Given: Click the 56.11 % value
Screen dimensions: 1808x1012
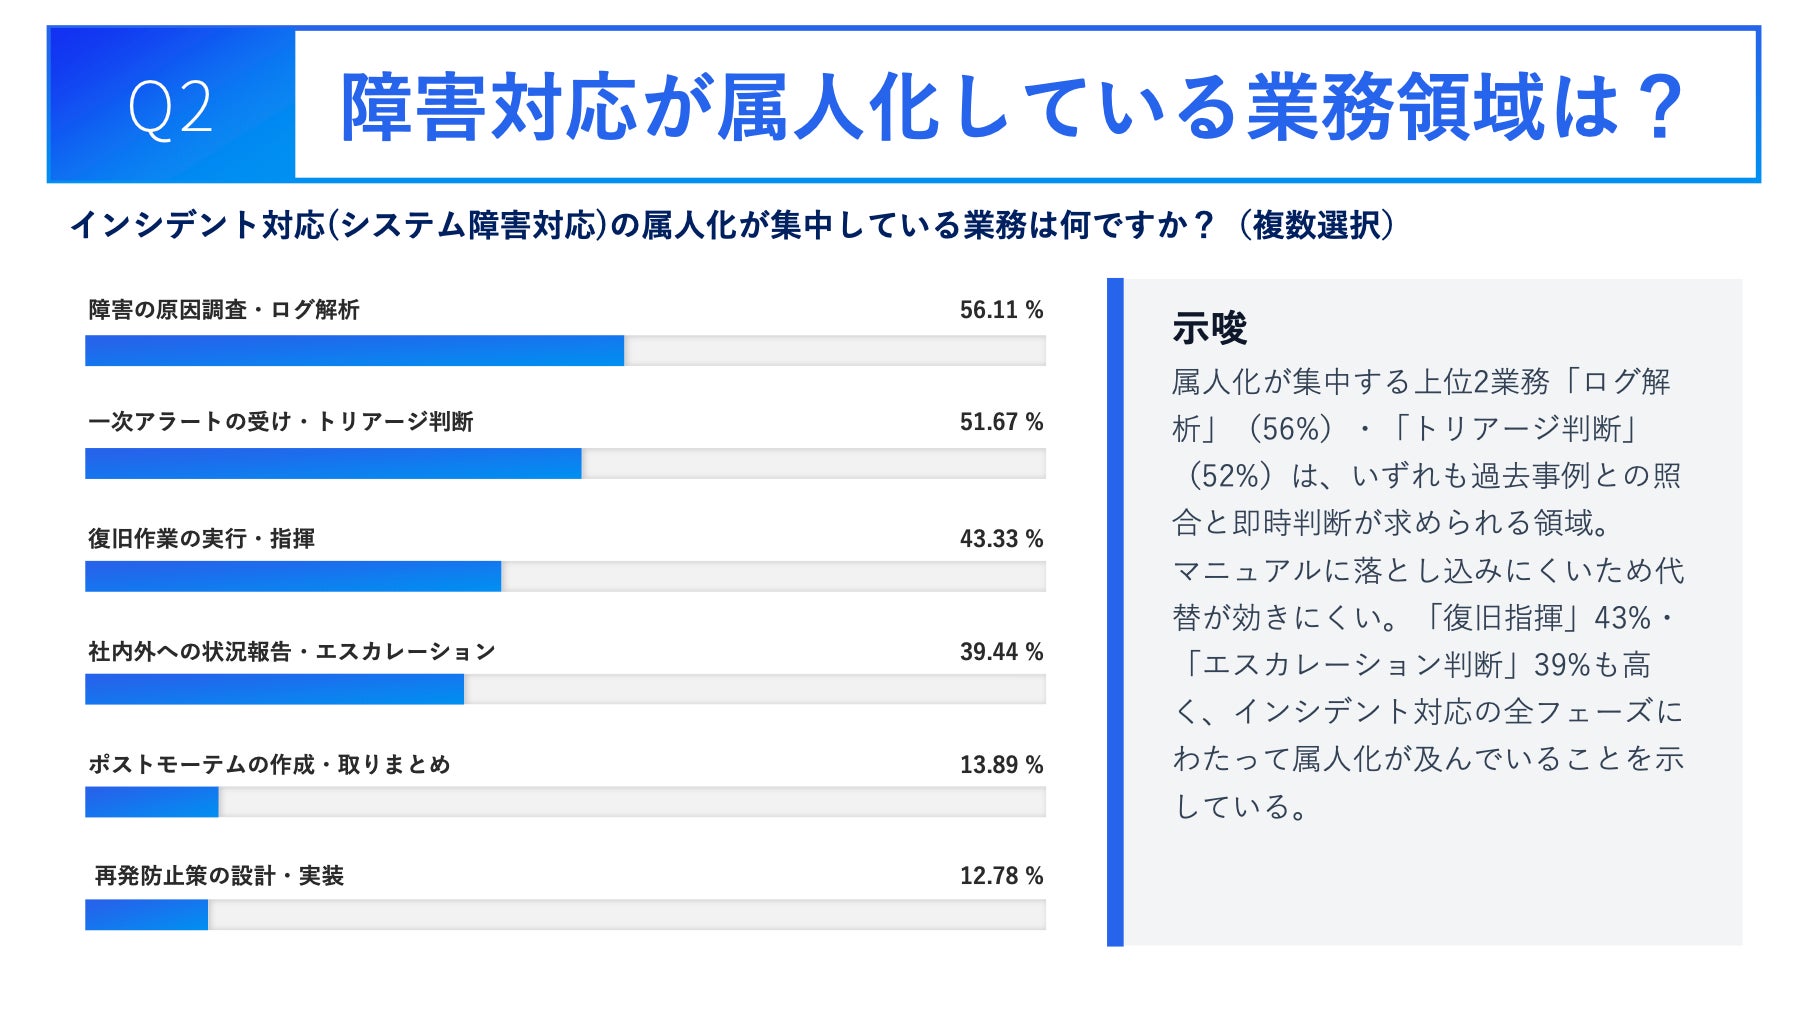Looking at the screenshot, I should [x=1001, y=310].
